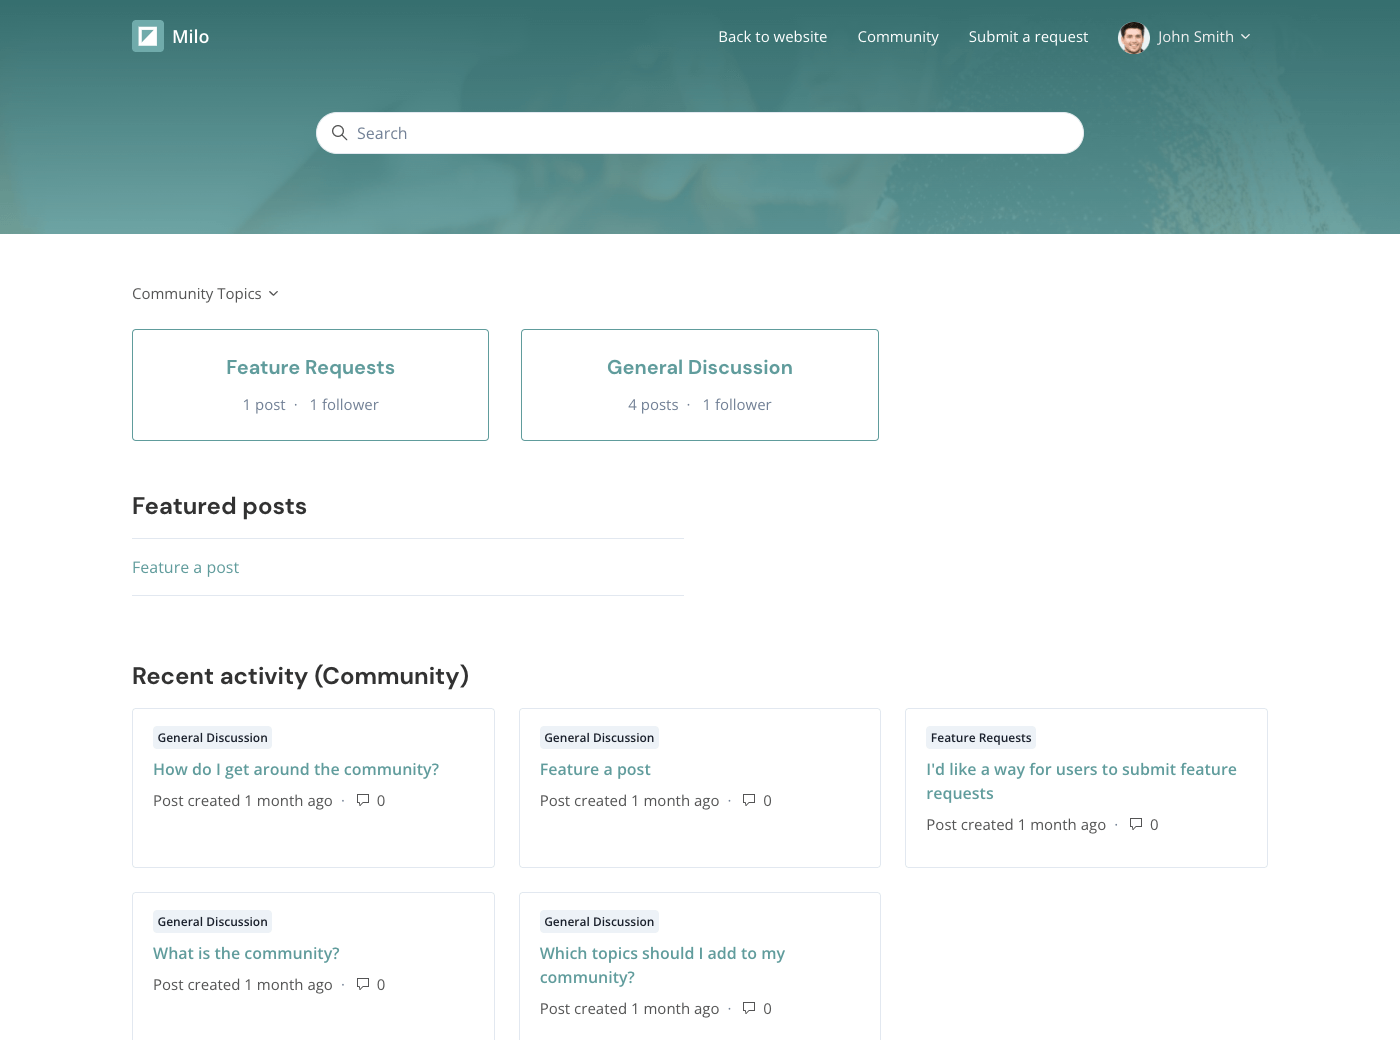Select Submit a request in header
The width and height of the screenshot is (1400, 1040).
[1028, 37]
